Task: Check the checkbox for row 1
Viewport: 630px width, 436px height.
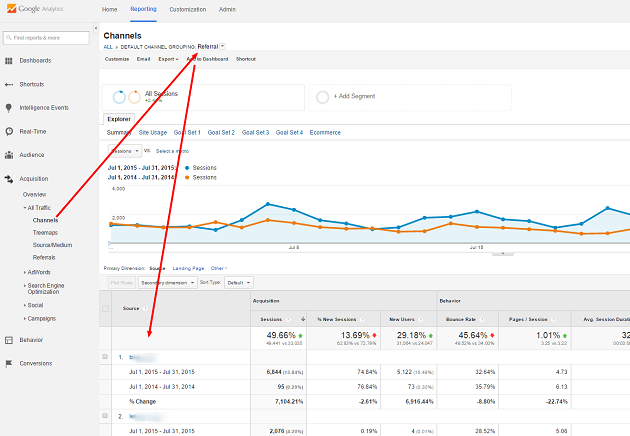Action: [105, 356]
